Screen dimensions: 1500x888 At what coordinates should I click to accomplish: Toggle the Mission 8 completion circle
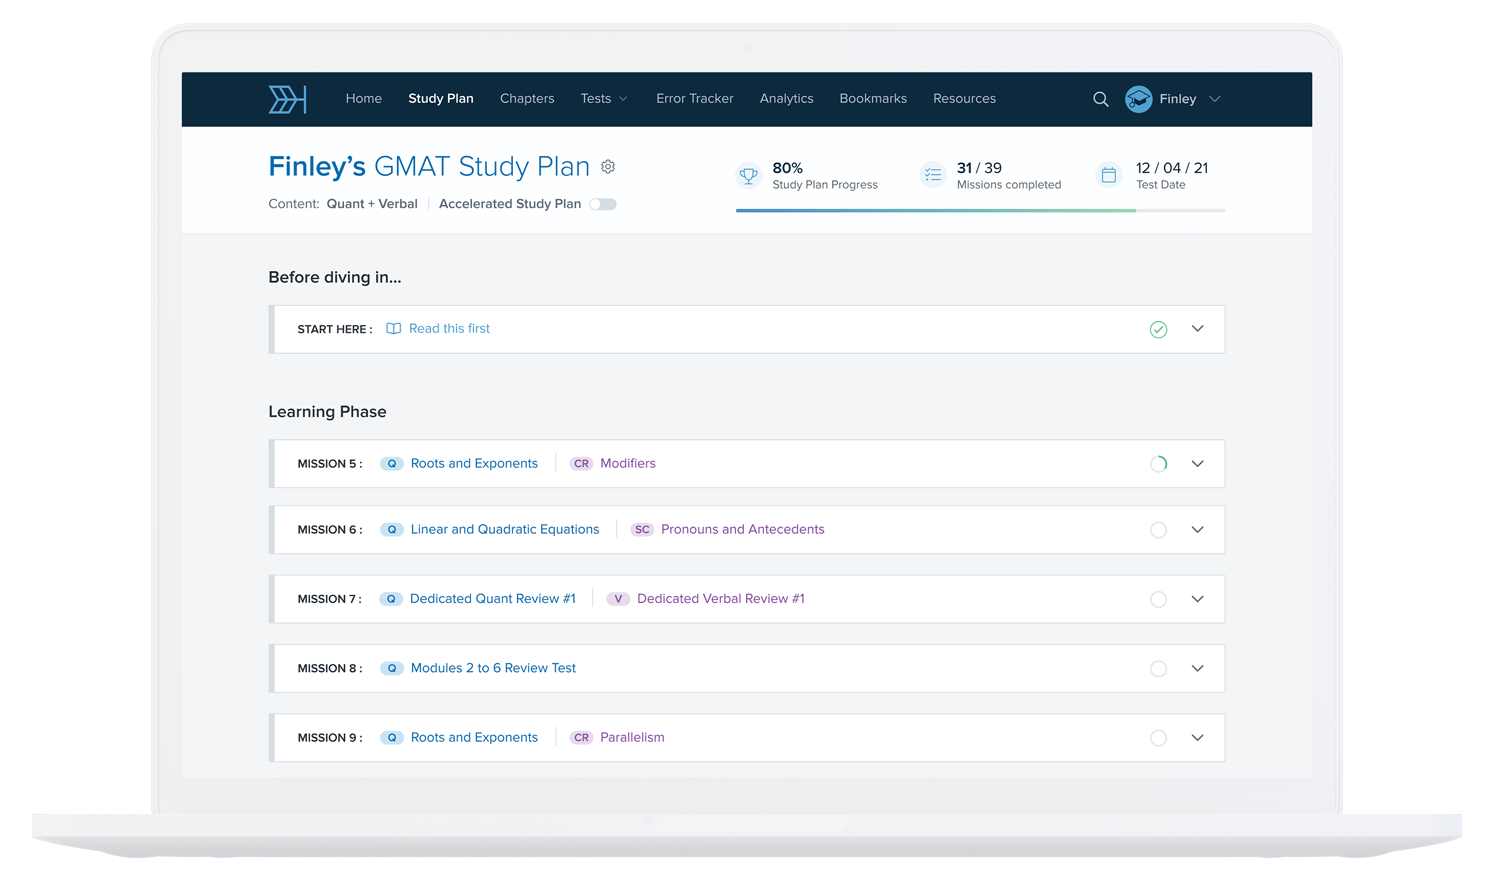[x=1158, y=669]
